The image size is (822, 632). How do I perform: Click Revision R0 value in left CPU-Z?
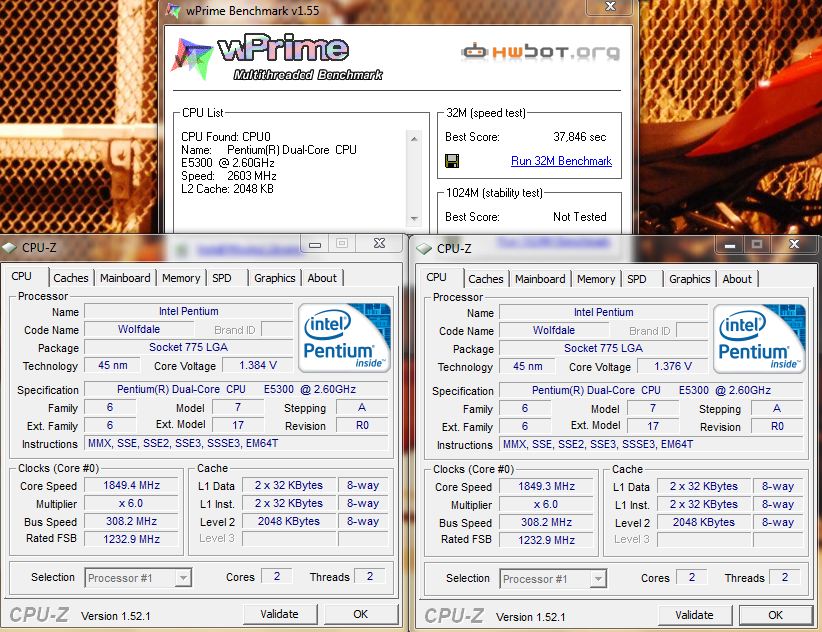[362, 425]
